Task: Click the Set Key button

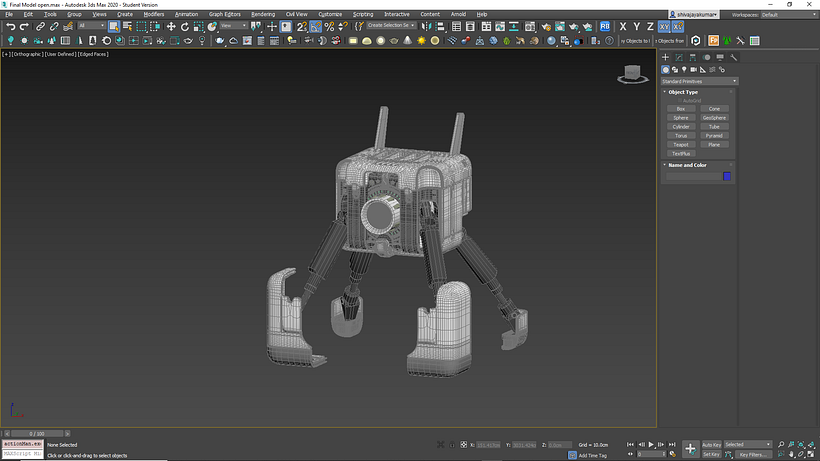Action: (711, 455)
